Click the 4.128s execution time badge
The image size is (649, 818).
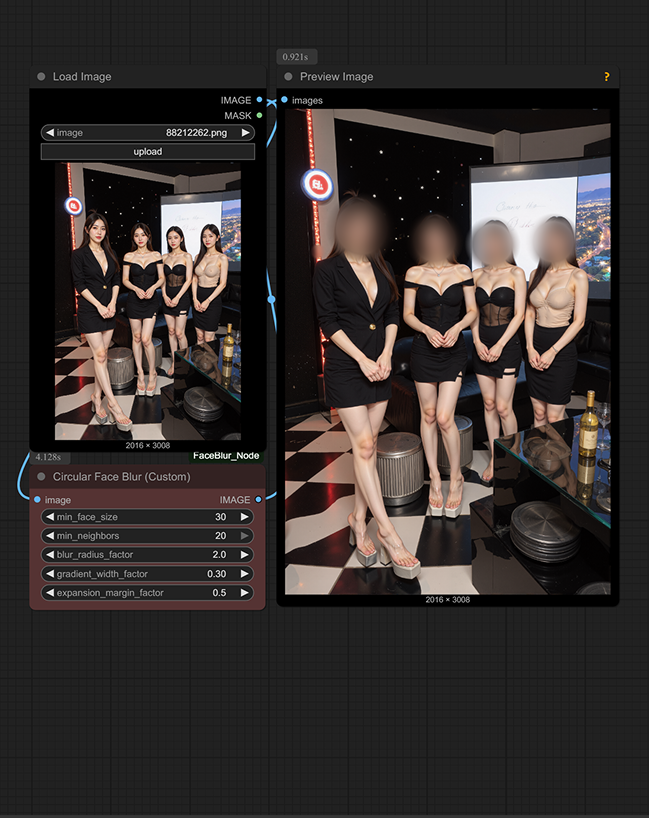(49, 457)
